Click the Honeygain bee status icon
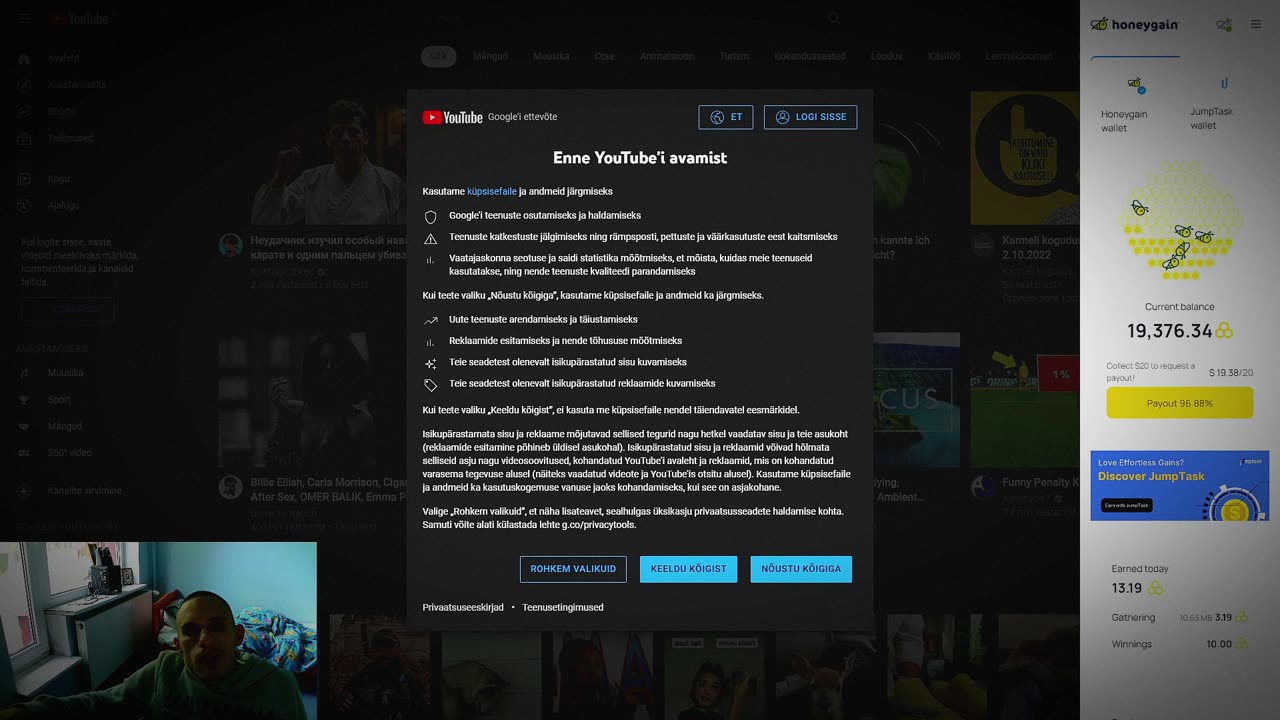This screenshot has width=1280, height=720. (x=1223, y=24)
